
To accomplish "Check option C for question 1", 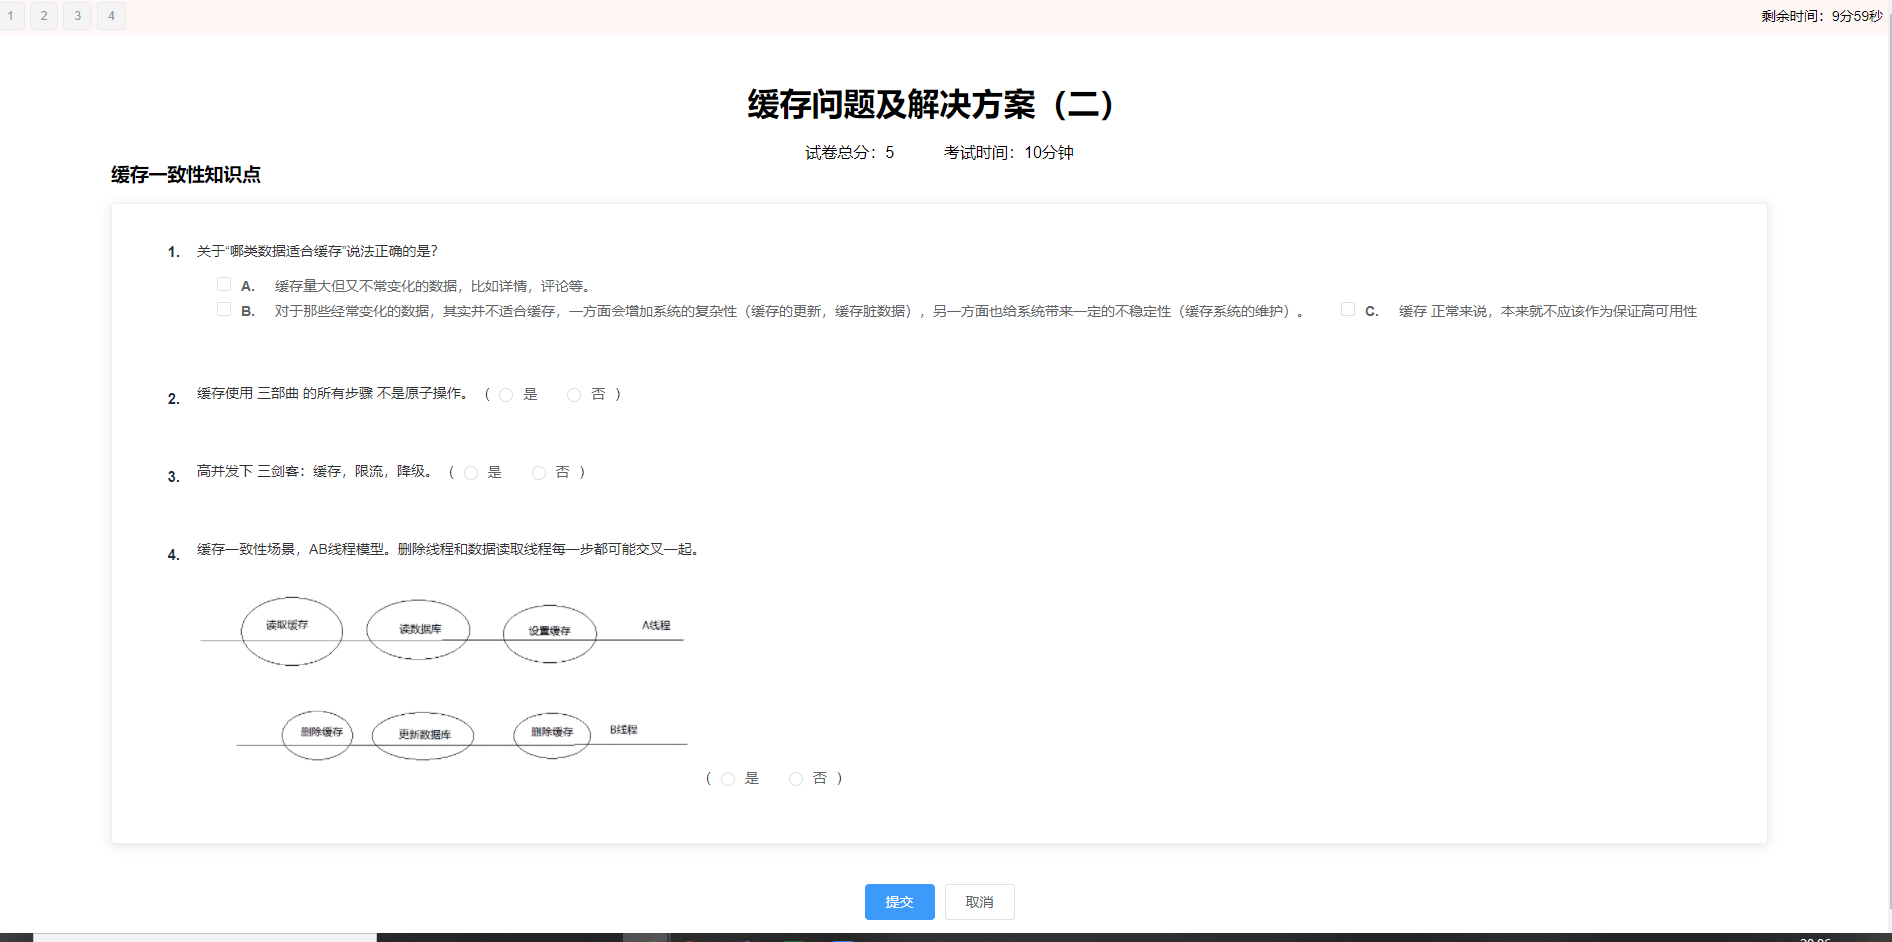I will click(1348, 310).
